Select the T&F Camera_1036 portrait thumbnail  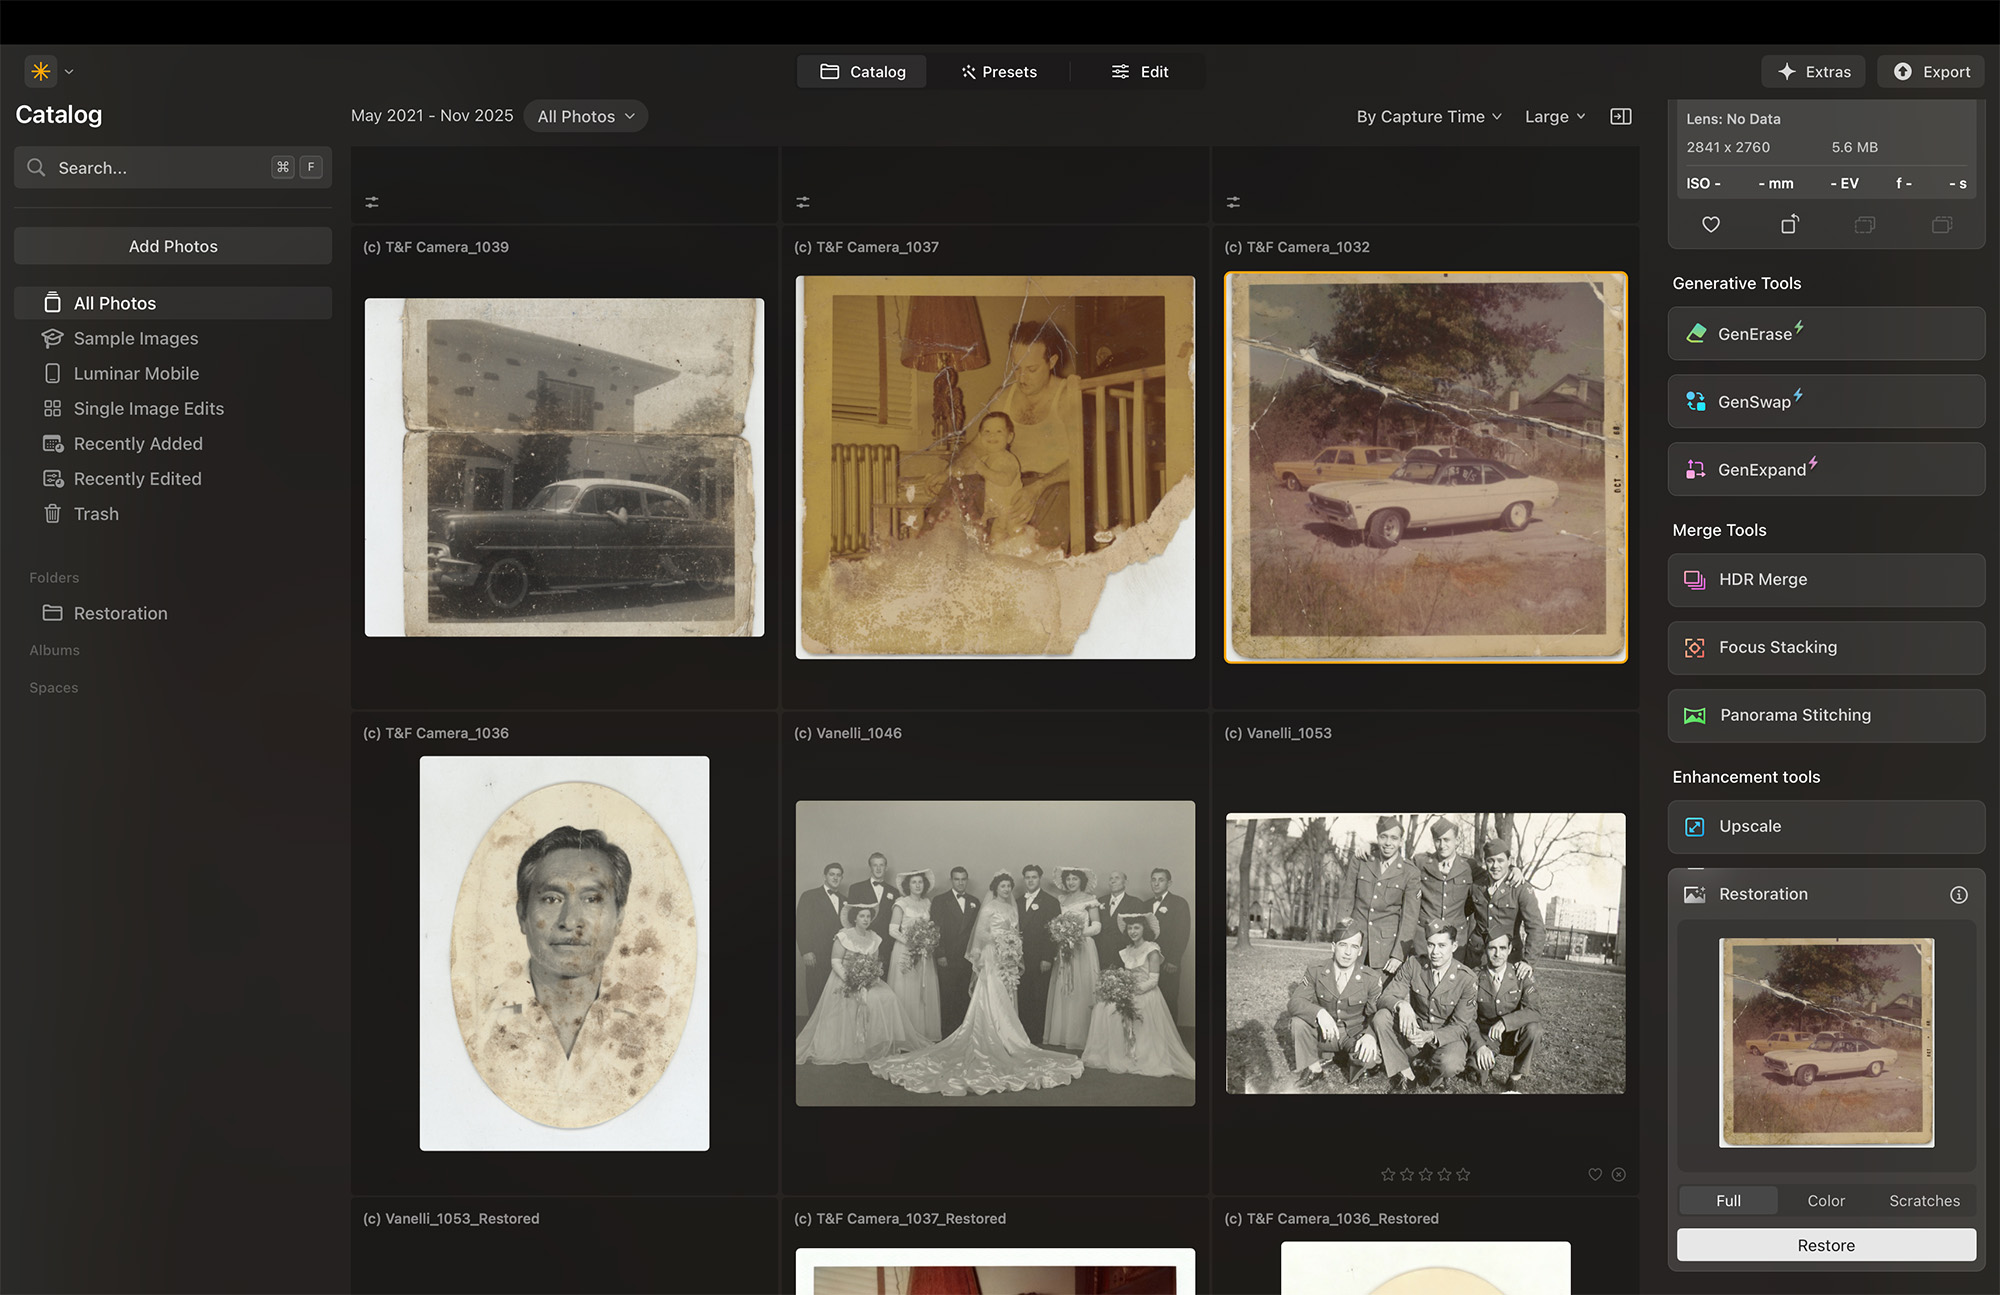click(x=564, y=953)
